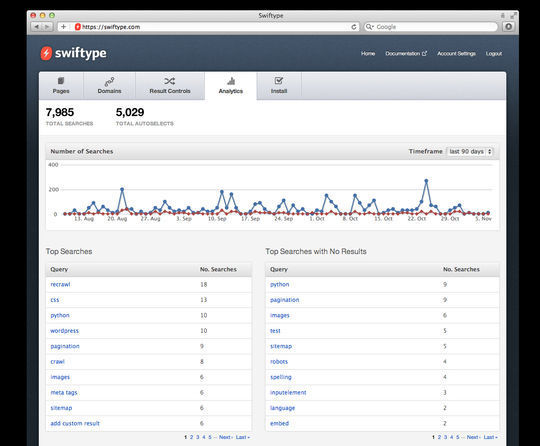Open Account Settings
Viewport: 540px width, 446px height.
coord(456,53)
